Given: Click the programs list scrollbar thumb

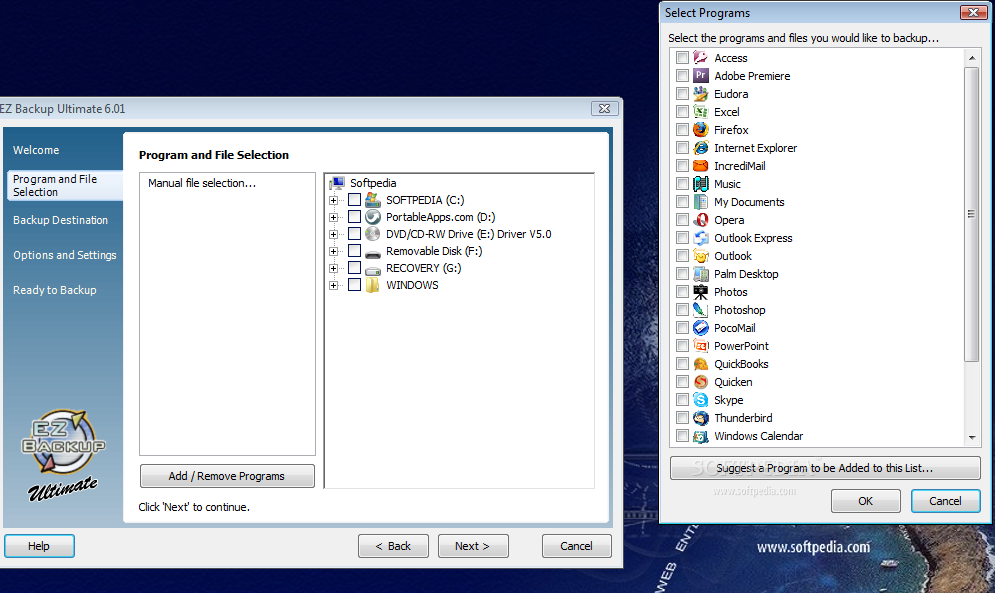Looking at the screenshot, I should tap(972, 214).
